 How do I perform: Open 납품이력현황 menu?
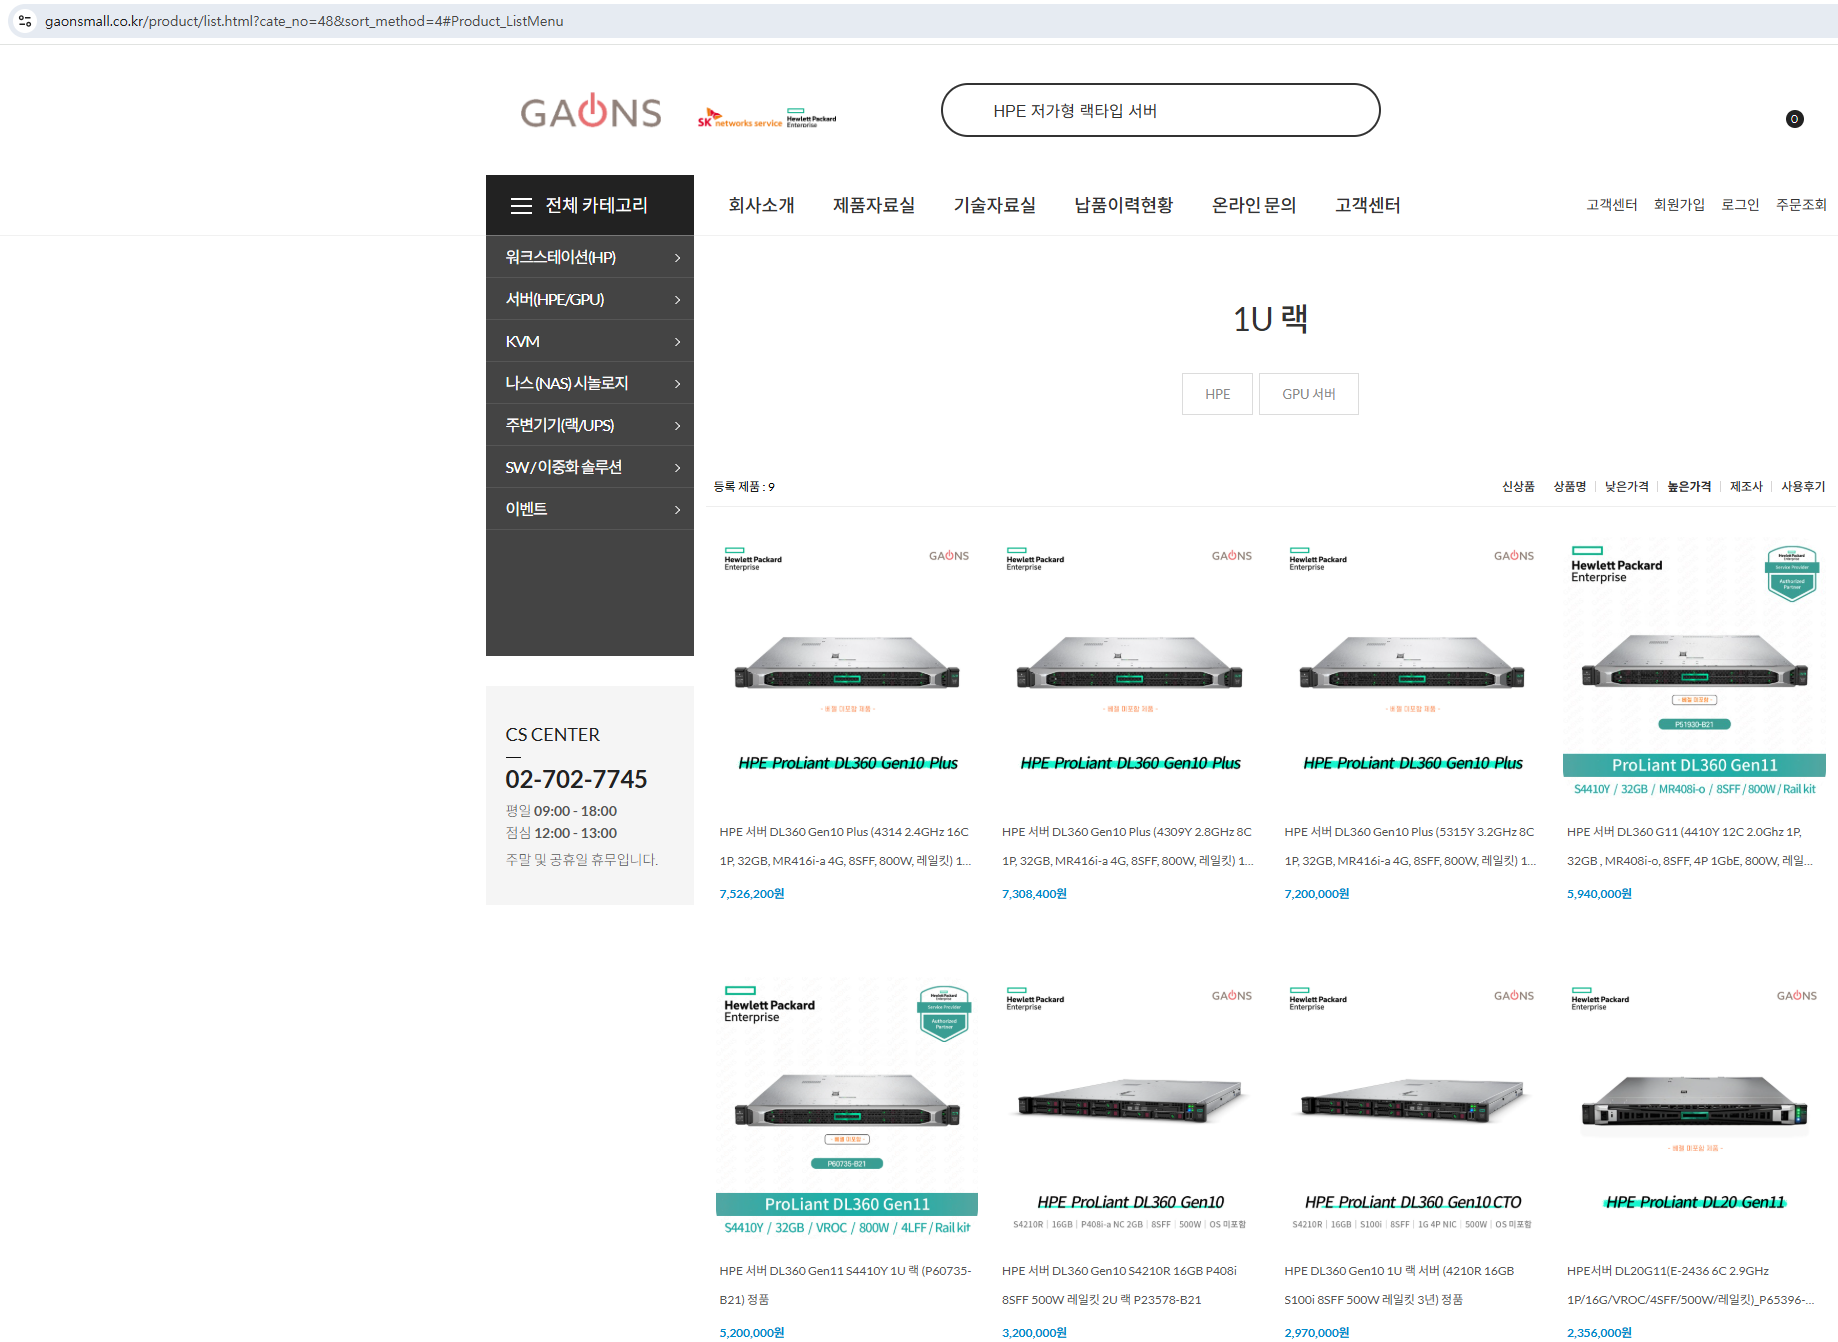(1123, 205)
